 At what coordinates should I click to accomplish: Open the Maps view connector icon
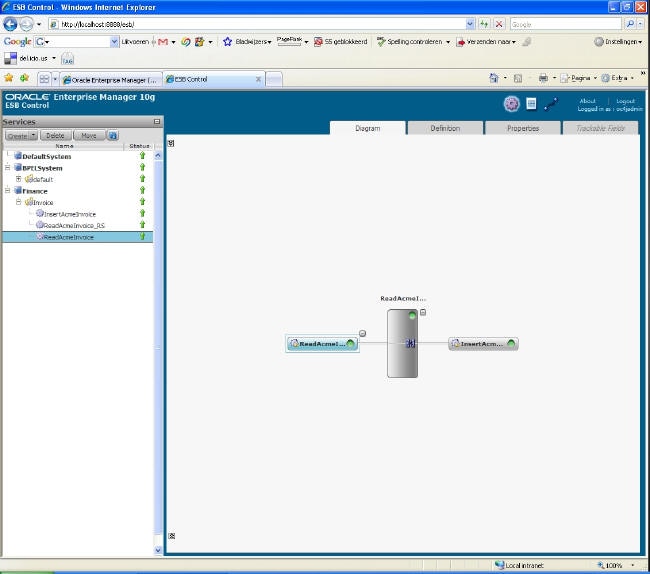[x=551, y=104]
